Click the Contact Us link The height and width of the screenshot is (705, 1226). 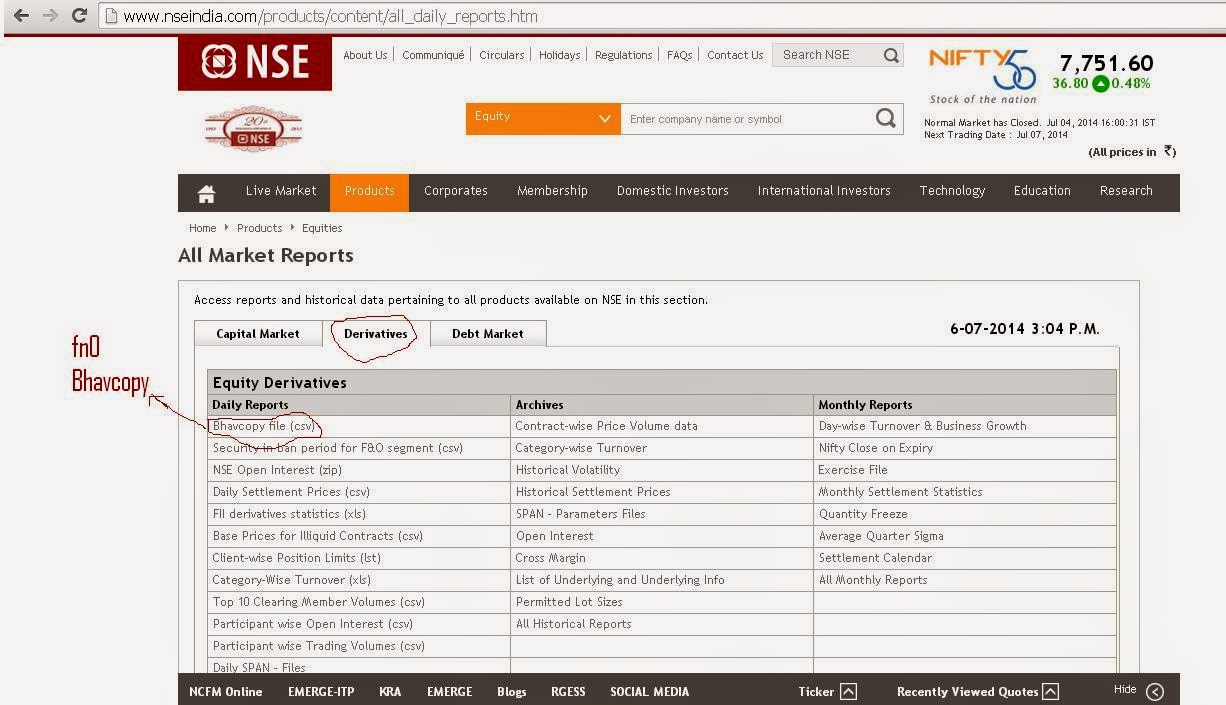735,55
